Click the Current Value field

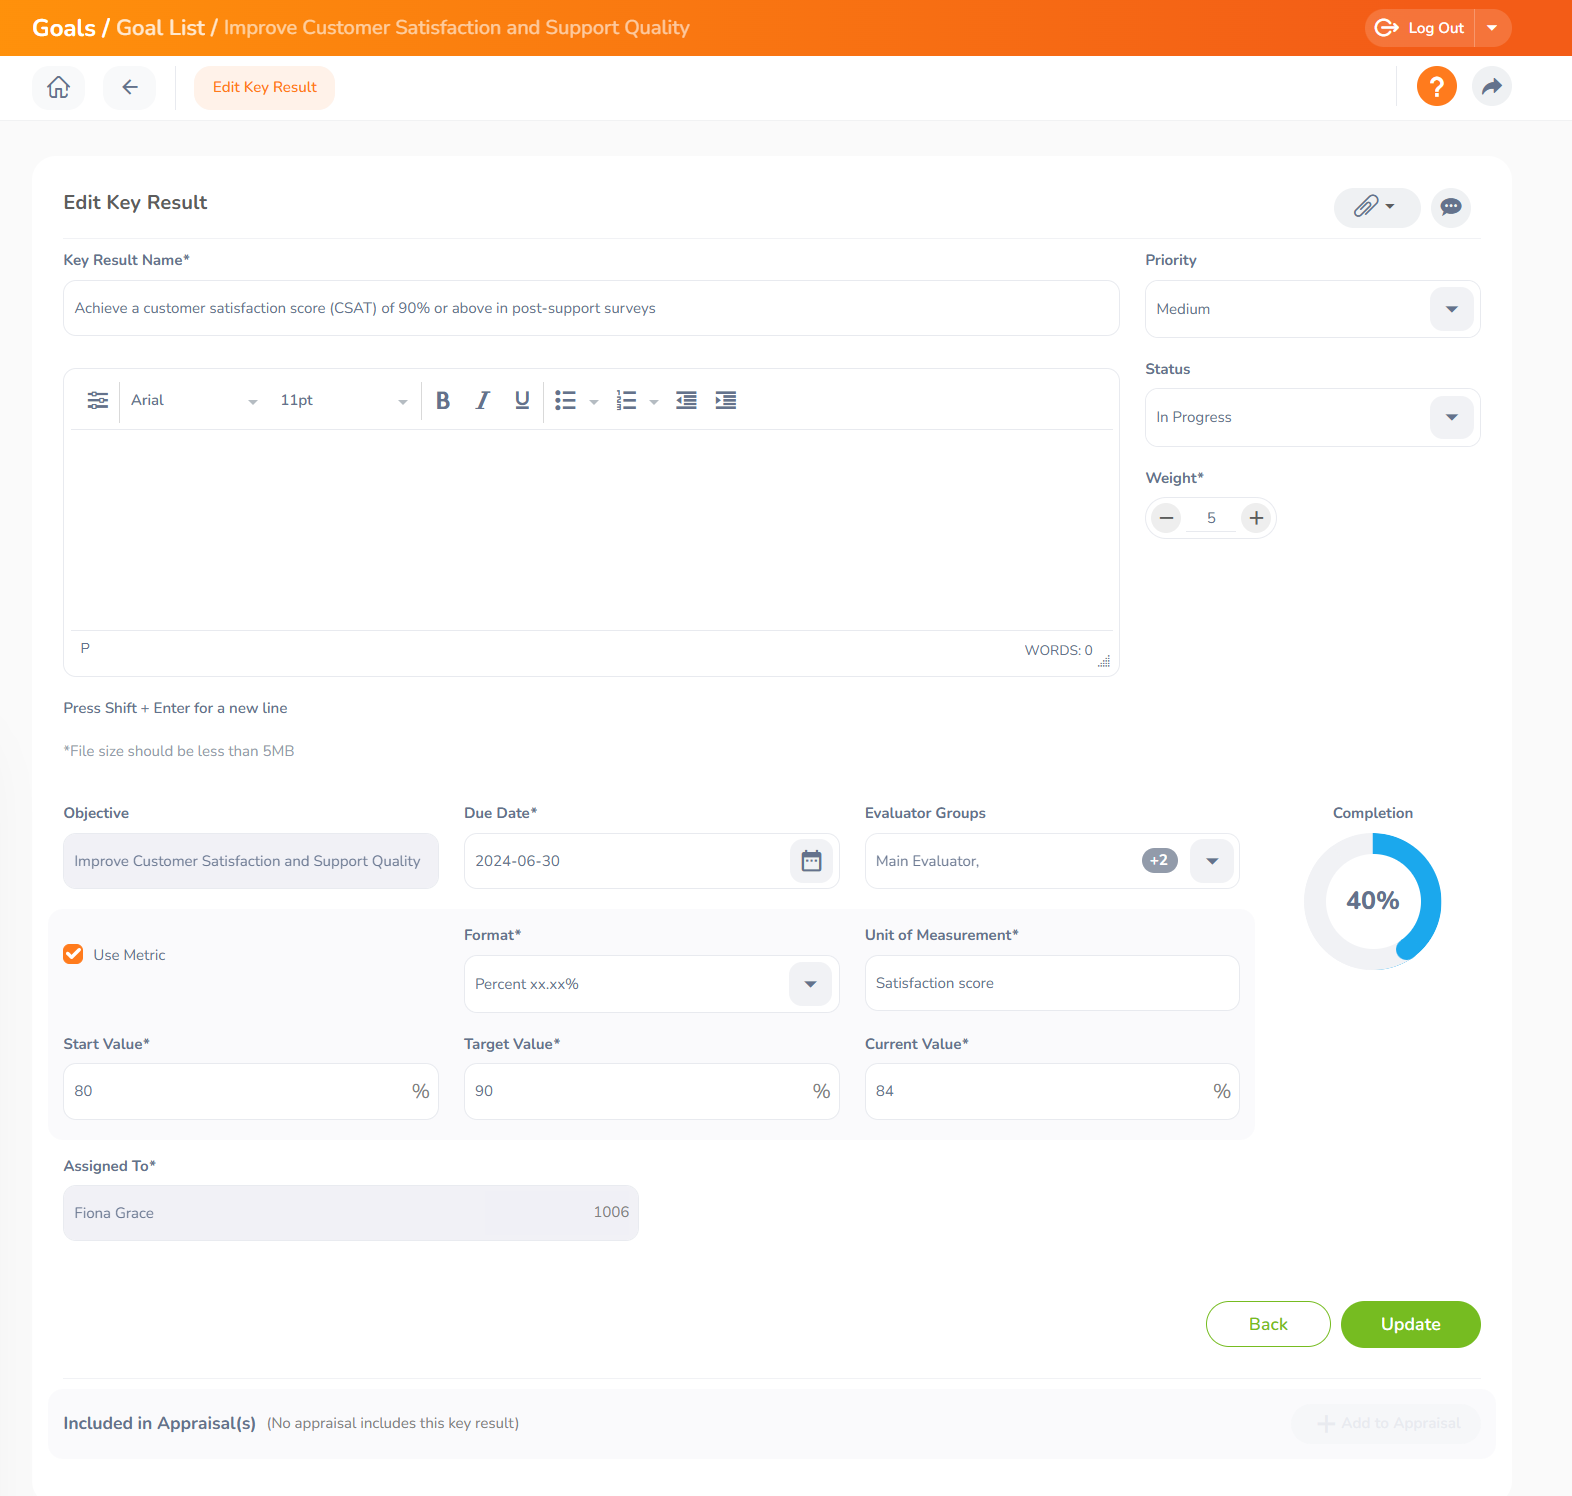pos(1052,1091)
